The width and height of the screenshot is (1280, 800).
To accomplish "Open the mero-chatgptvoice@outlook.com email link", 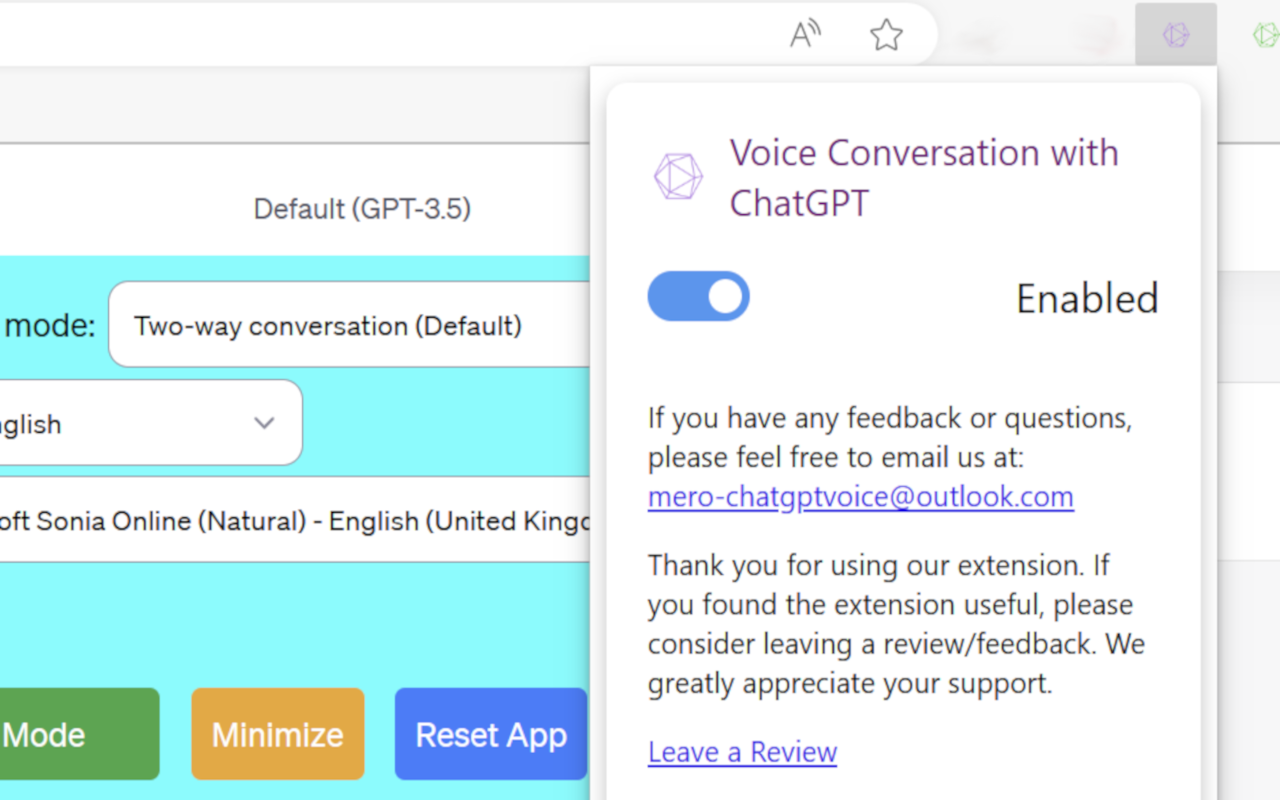I will [x=861, y=497].
